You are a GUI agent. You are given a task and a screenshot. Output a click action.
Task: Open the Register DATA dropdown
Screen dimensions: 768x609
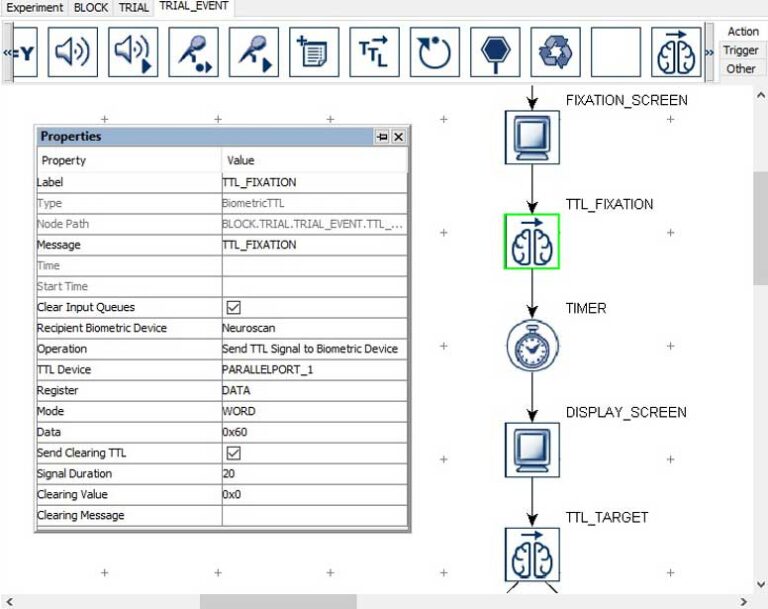coord(314,390)
